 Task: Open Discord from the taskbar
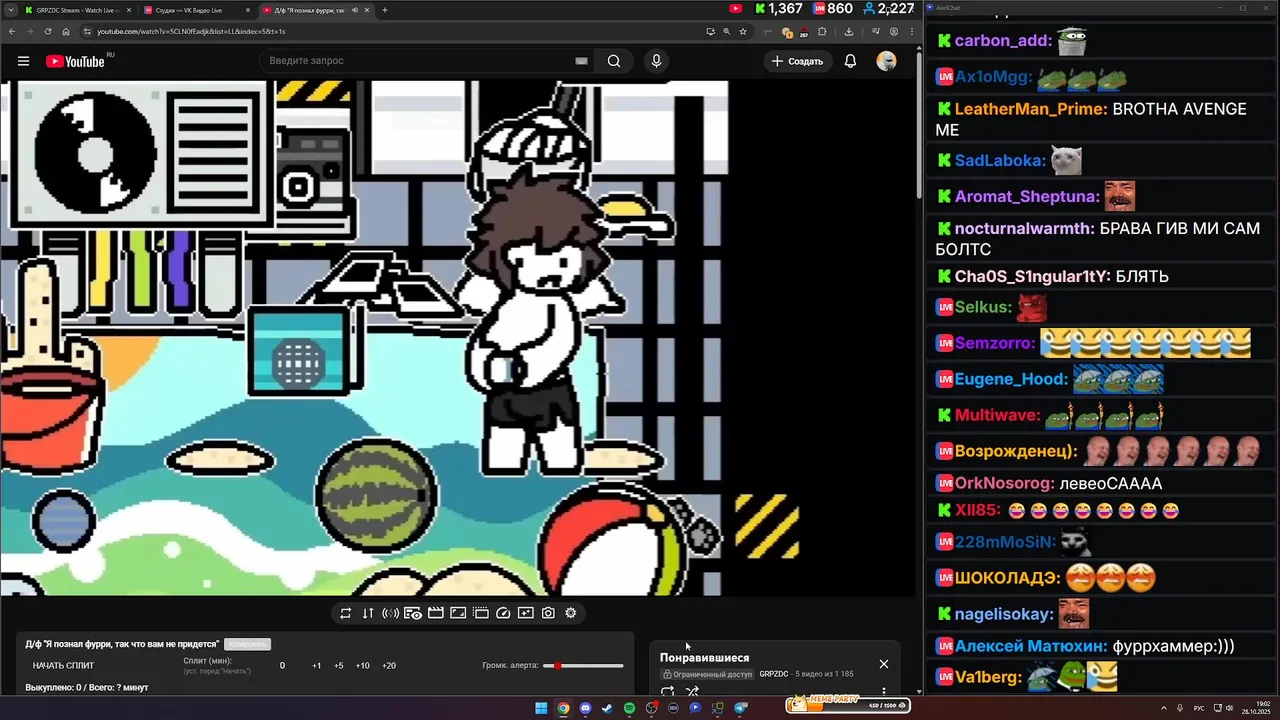pos(585,708)
